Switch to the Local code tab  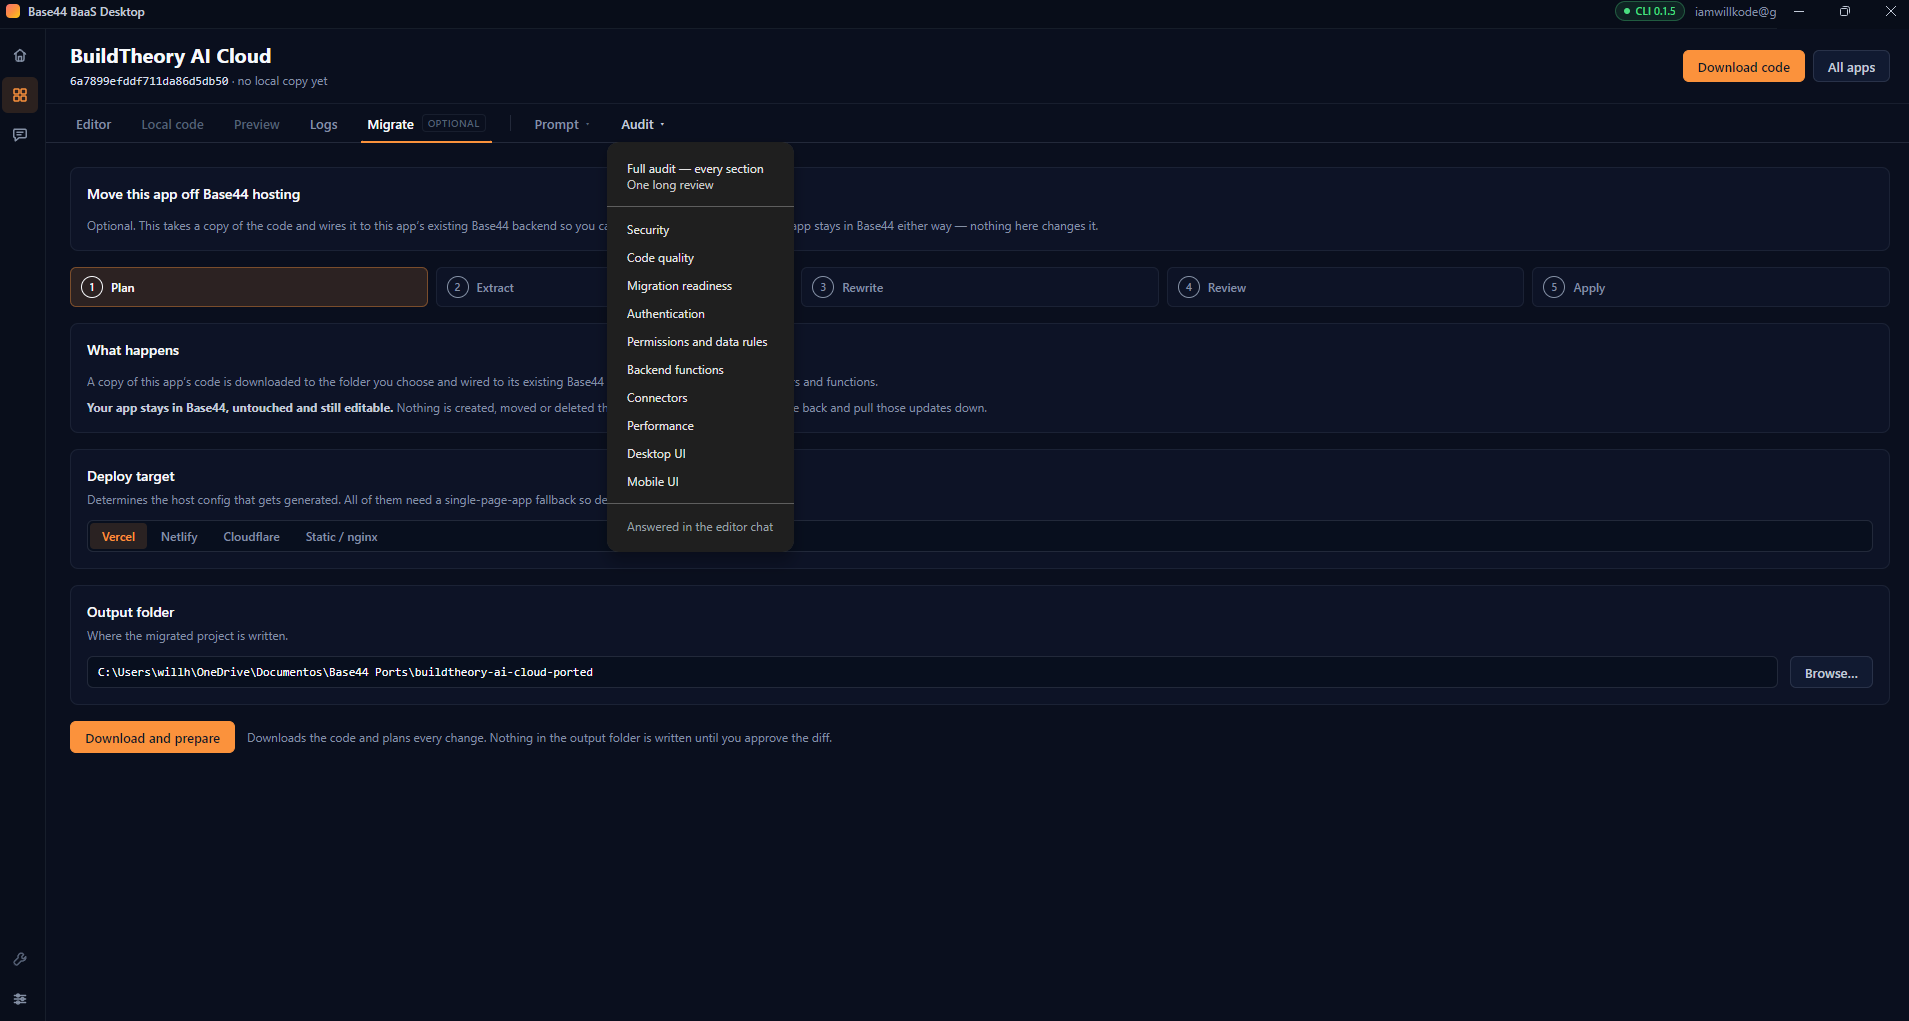click(172, 124)
